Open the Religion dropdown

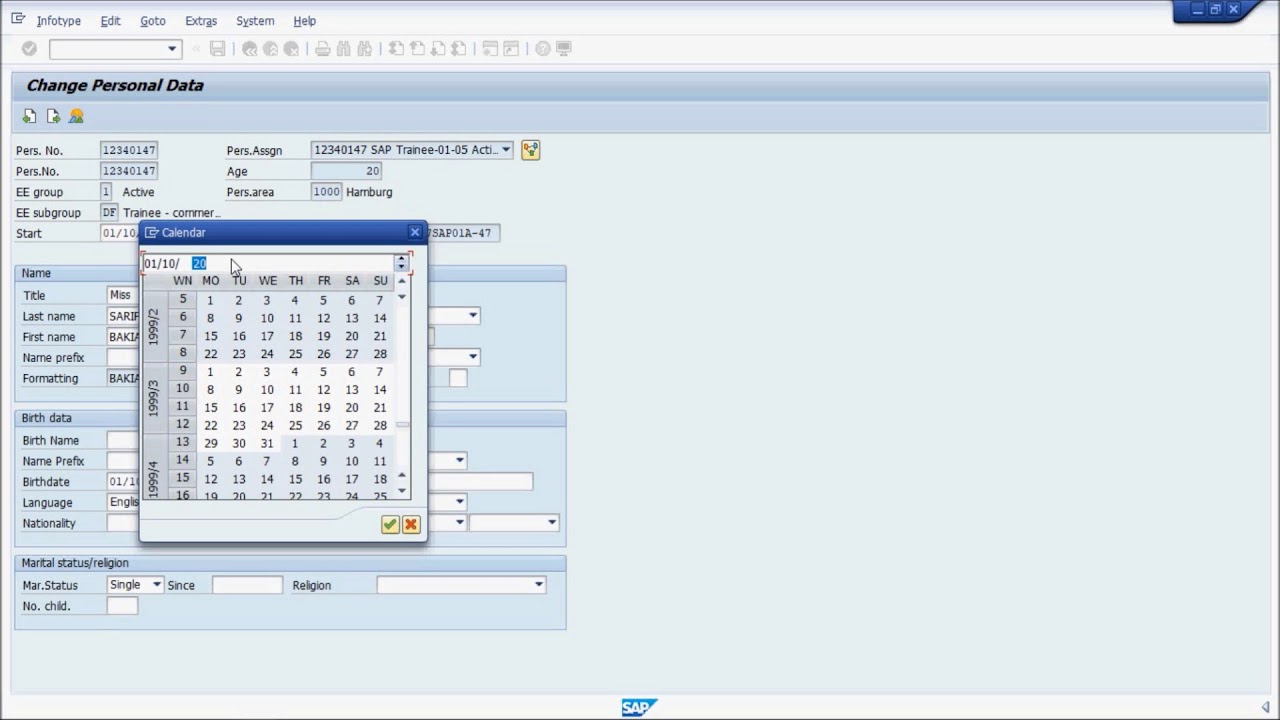point(539,585)
